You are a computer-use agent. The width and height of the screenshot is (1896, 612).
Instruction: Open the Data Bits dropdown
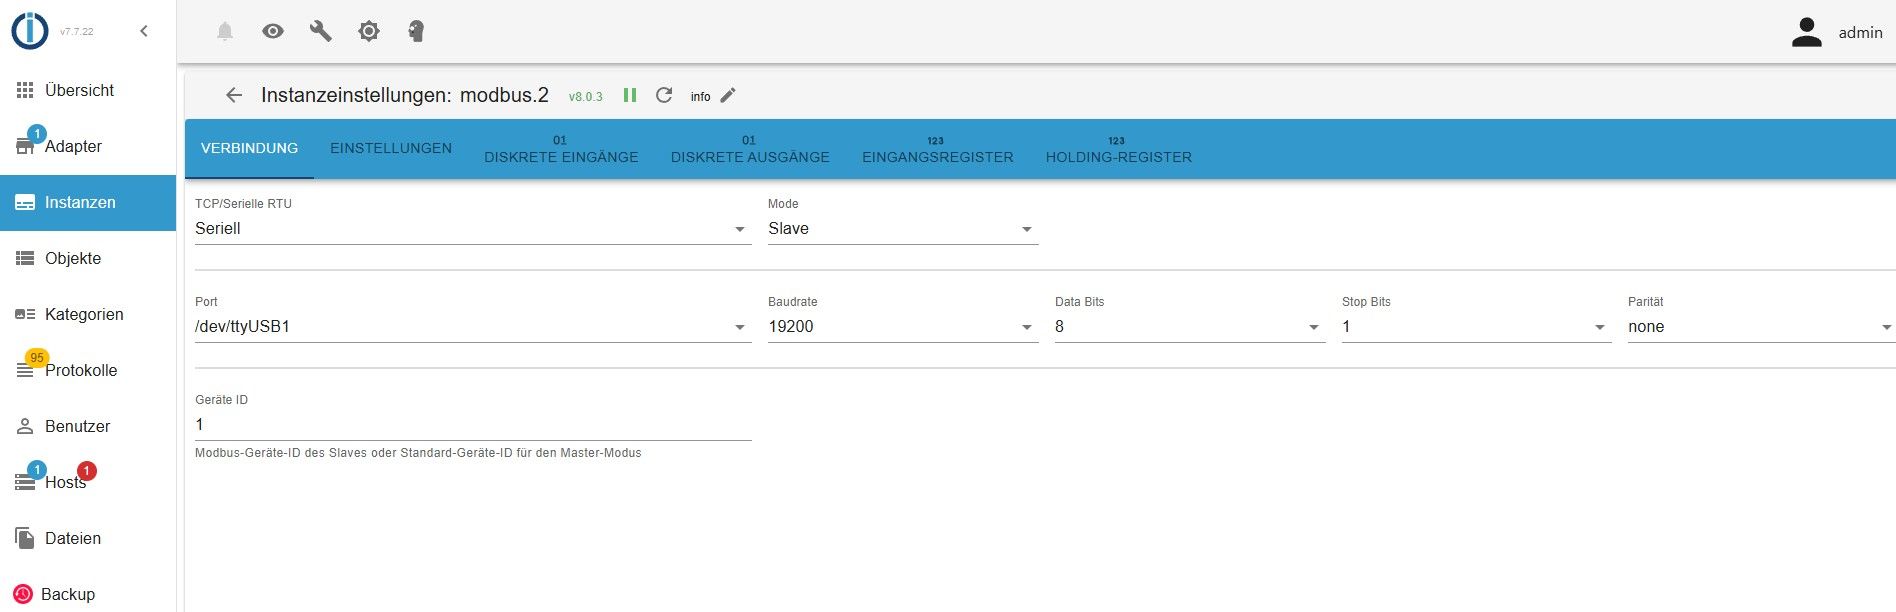[1190, 327]
